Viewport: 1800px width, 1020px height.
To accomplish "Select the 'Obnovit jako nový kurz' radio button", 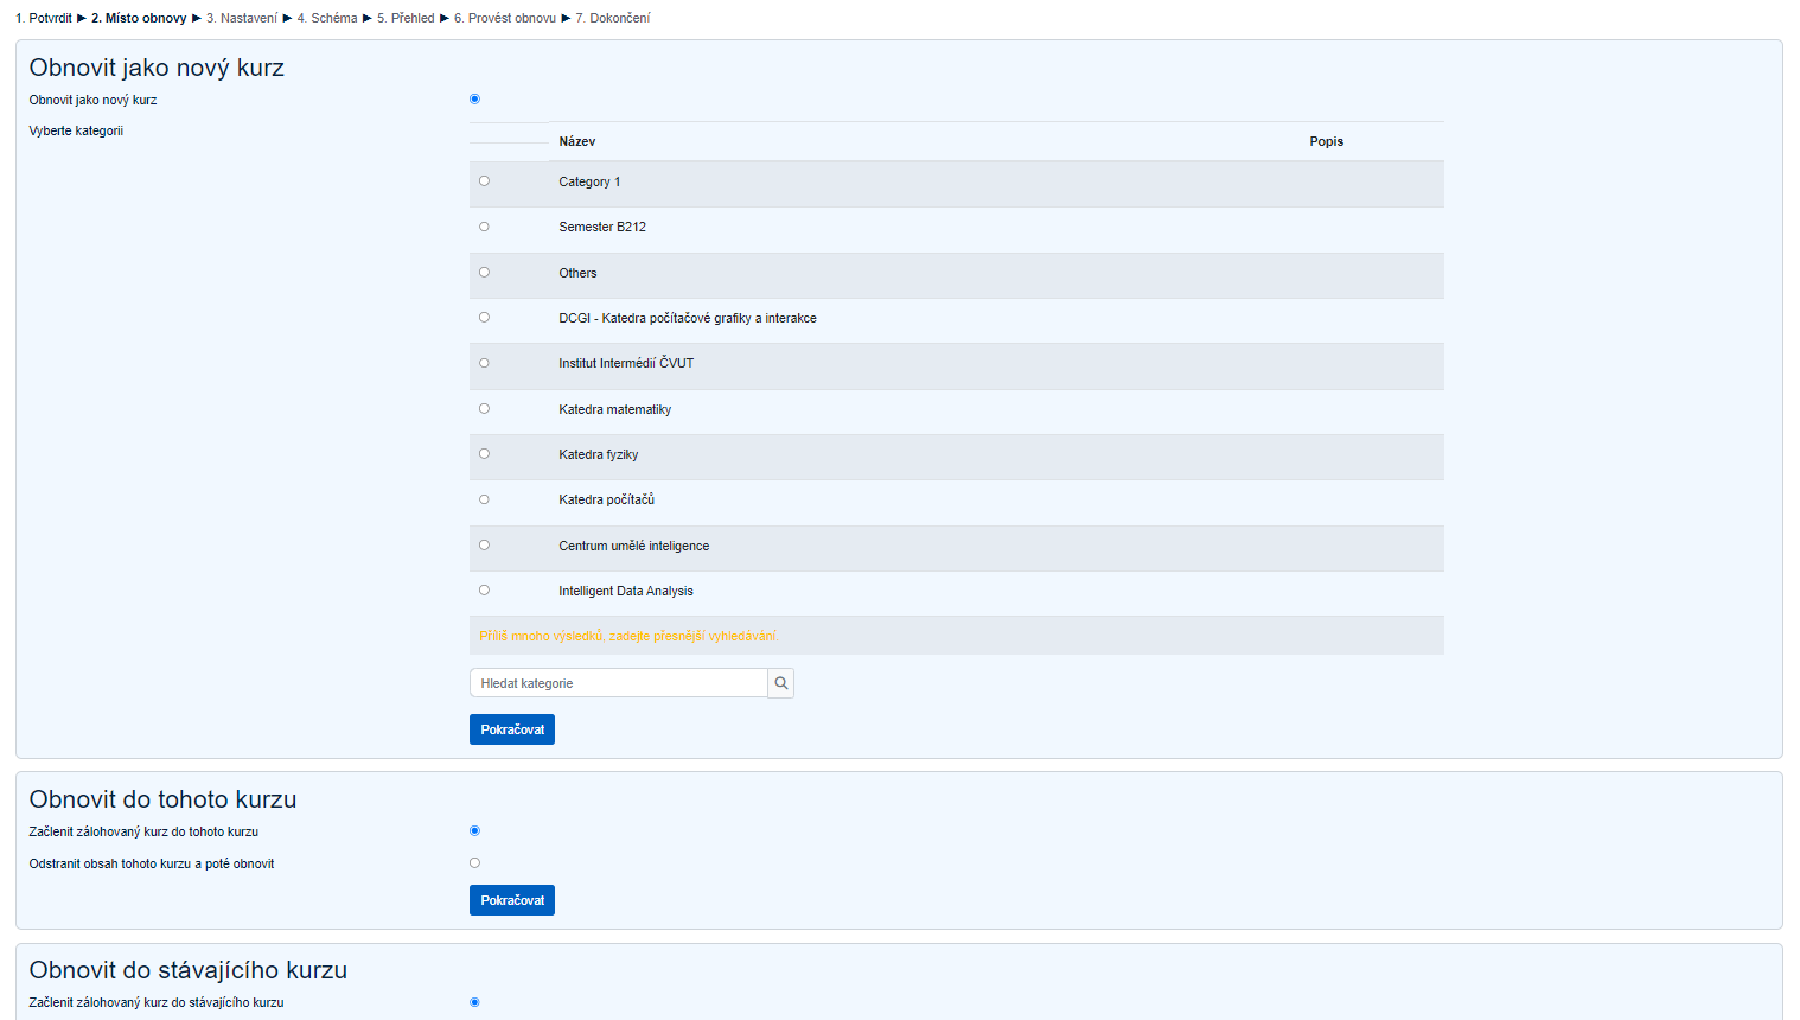I will [x=475, y=99].
